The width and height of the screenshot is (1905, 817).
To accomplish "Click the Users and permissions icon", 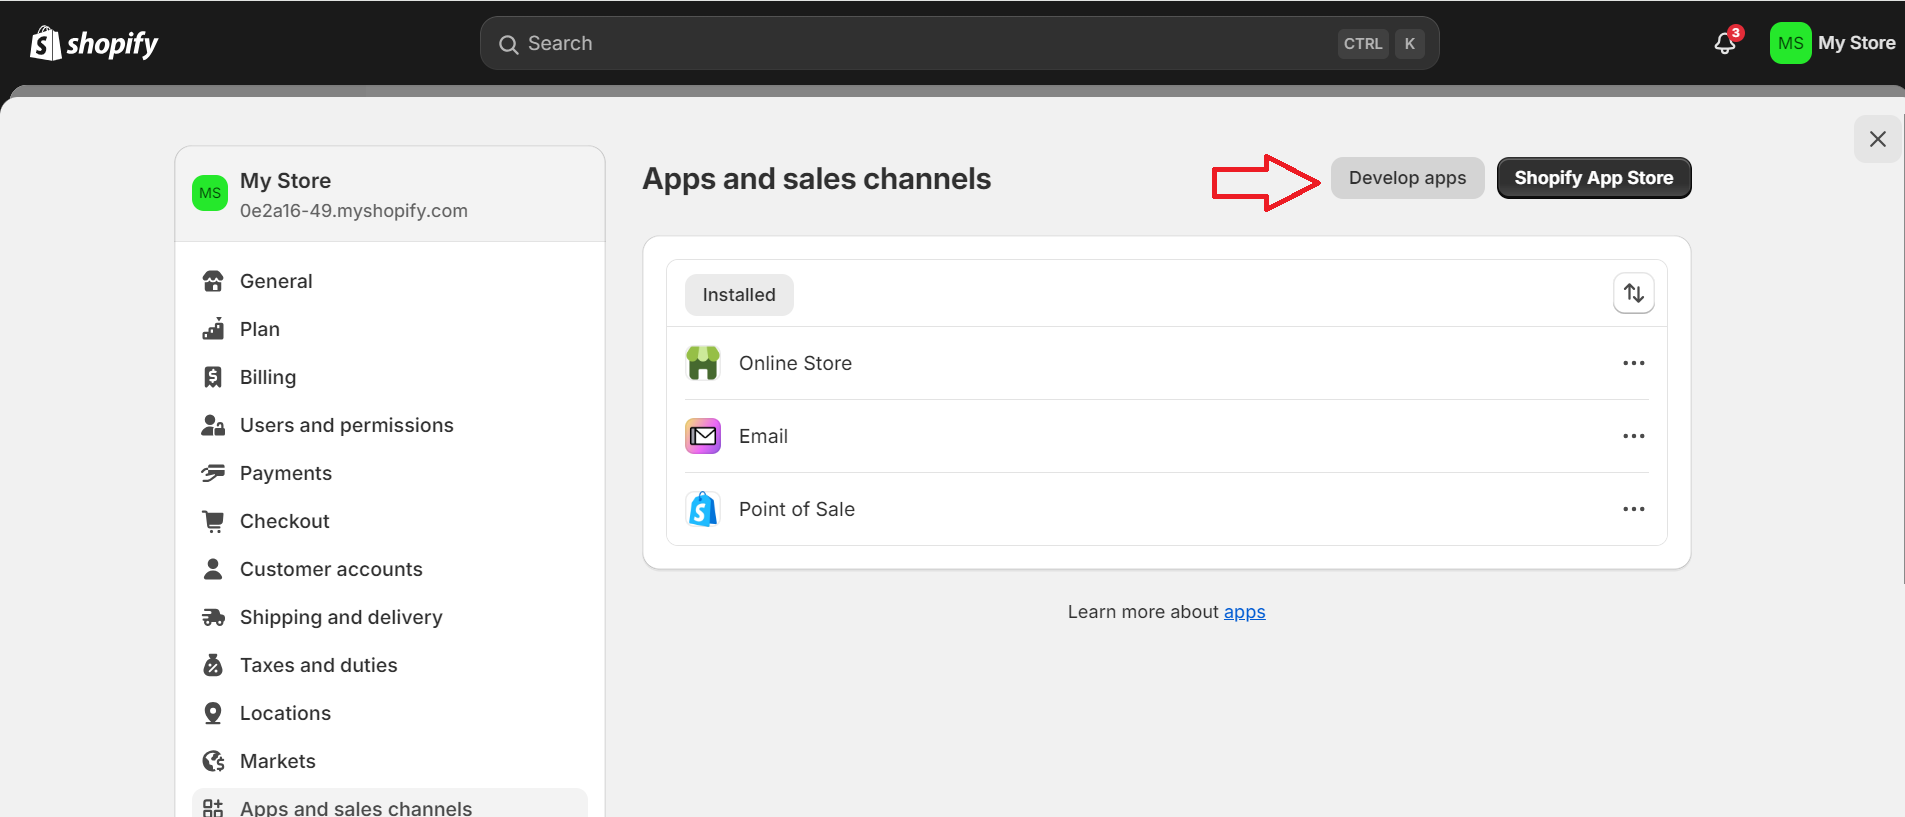I will click(x=213, y=425).
